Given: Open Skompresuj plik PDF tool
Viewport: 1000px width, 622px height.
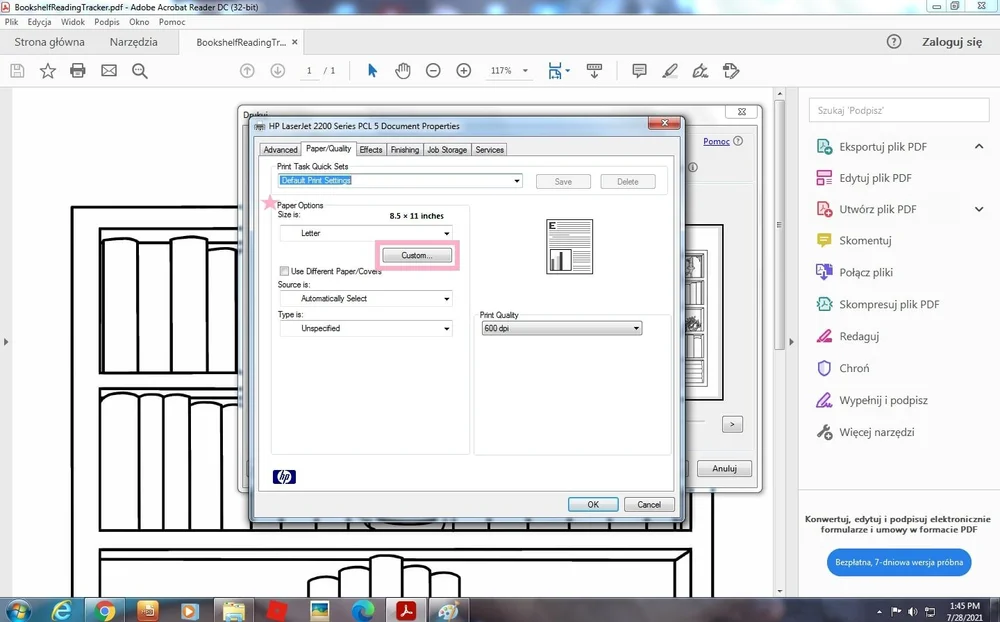Looking at the screenshot, I should pyautogui.click(x=889, y=304).
